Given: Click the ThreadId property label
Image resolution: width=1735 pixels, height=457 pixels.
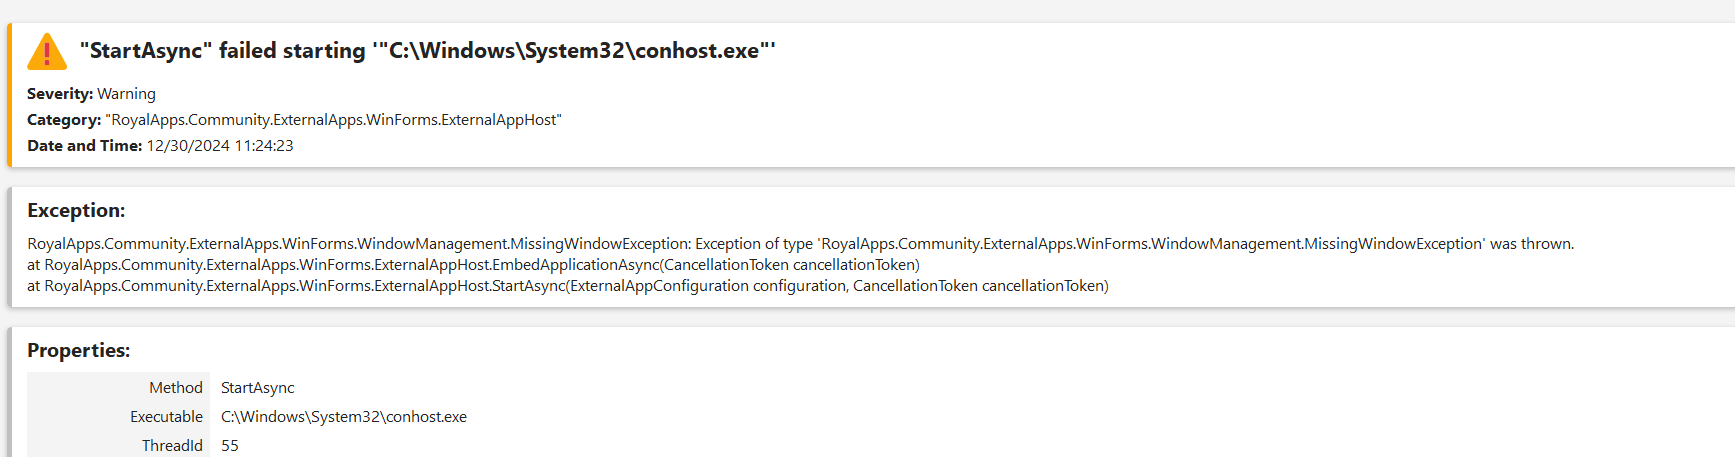Looking at the screenshot, I should pyautogui.click(x=172, y=446).
